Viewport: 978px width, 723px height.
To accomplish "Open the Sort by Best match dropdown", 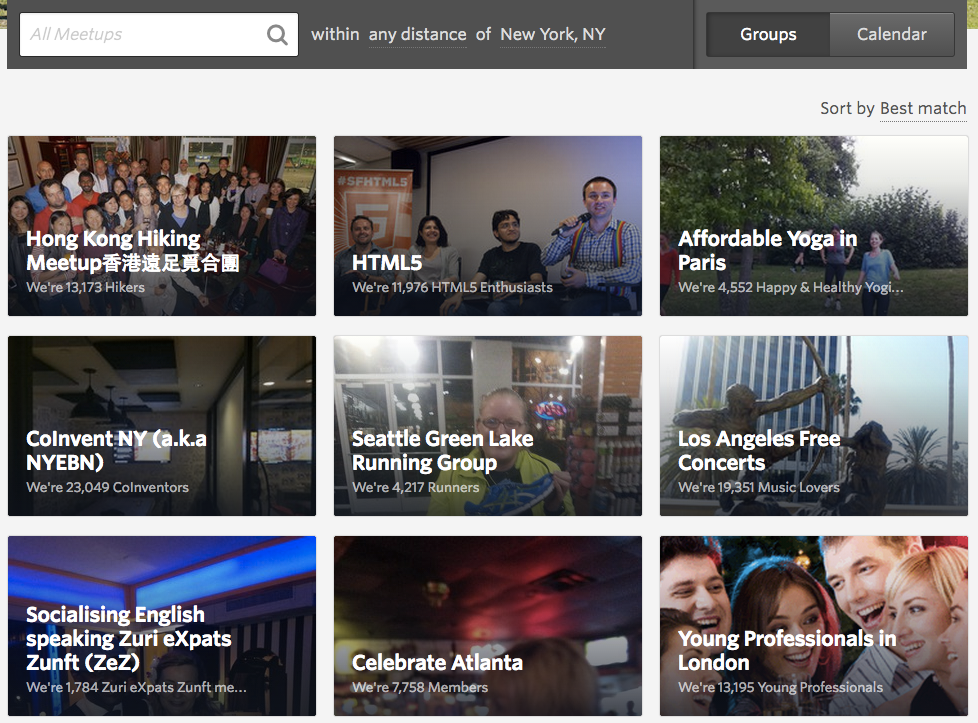I will coord(922,108).
